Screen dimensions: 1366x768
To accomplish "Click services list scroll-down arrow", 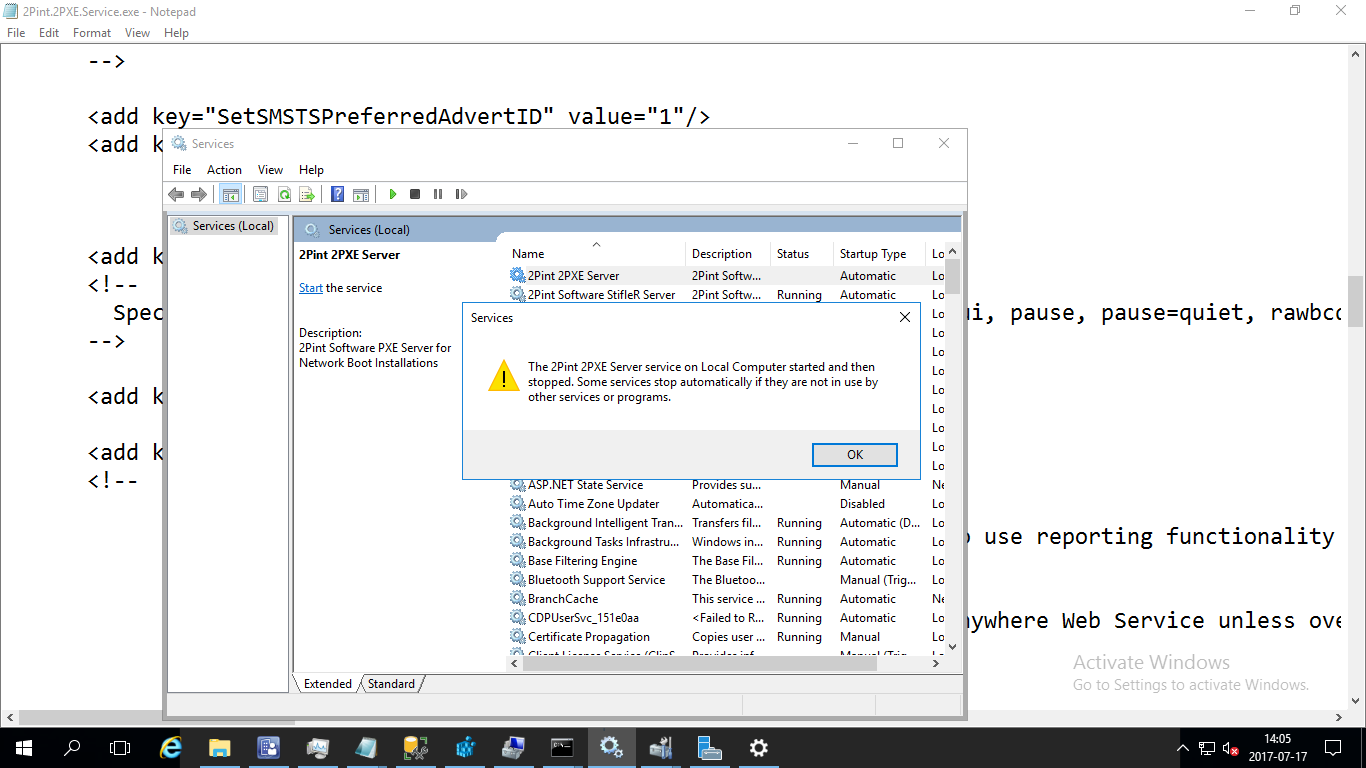I will [x=953, y=647].
